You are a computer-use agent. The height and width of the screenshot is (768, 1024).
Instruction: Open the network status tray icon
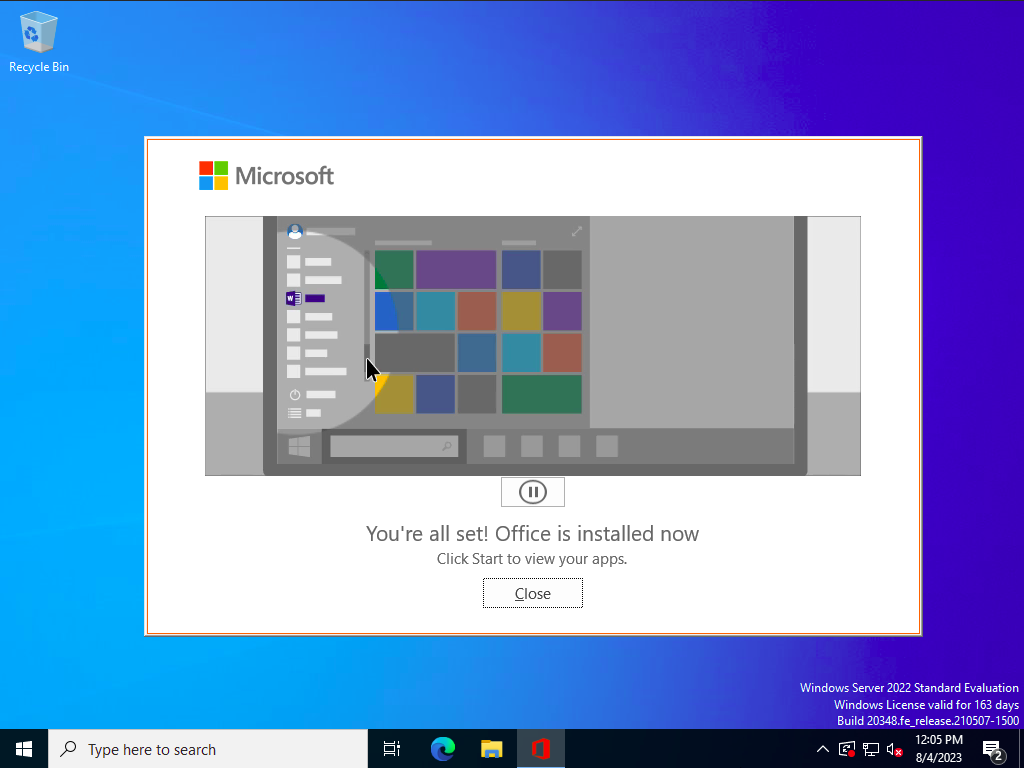871,749
